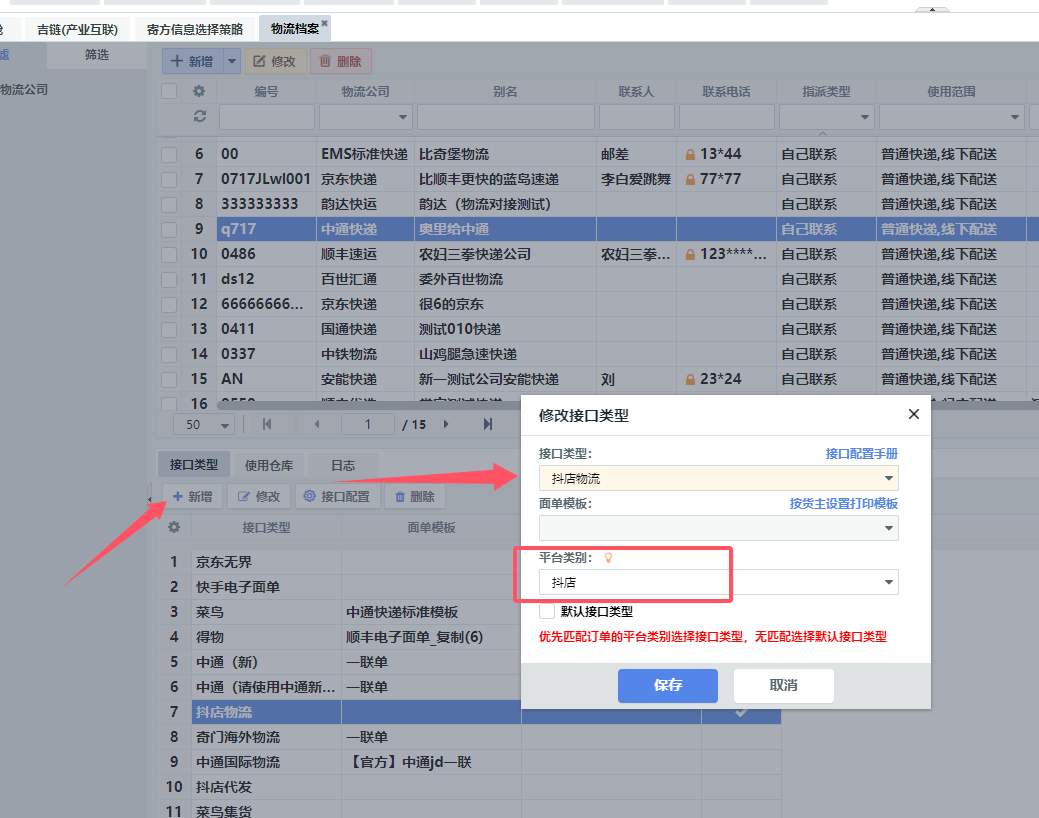Toggle the select-all checkbox in grid header
The width and height of the screenshot is (1039, 818).
click(x=170, y=91)
